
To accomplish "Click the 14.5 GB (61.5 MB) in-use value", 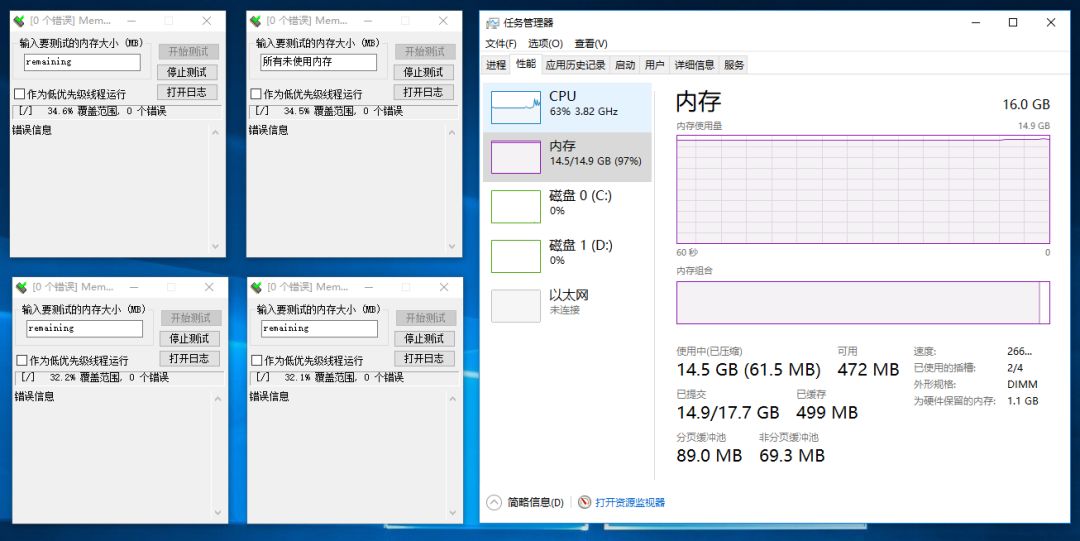I will click(749, 369).
